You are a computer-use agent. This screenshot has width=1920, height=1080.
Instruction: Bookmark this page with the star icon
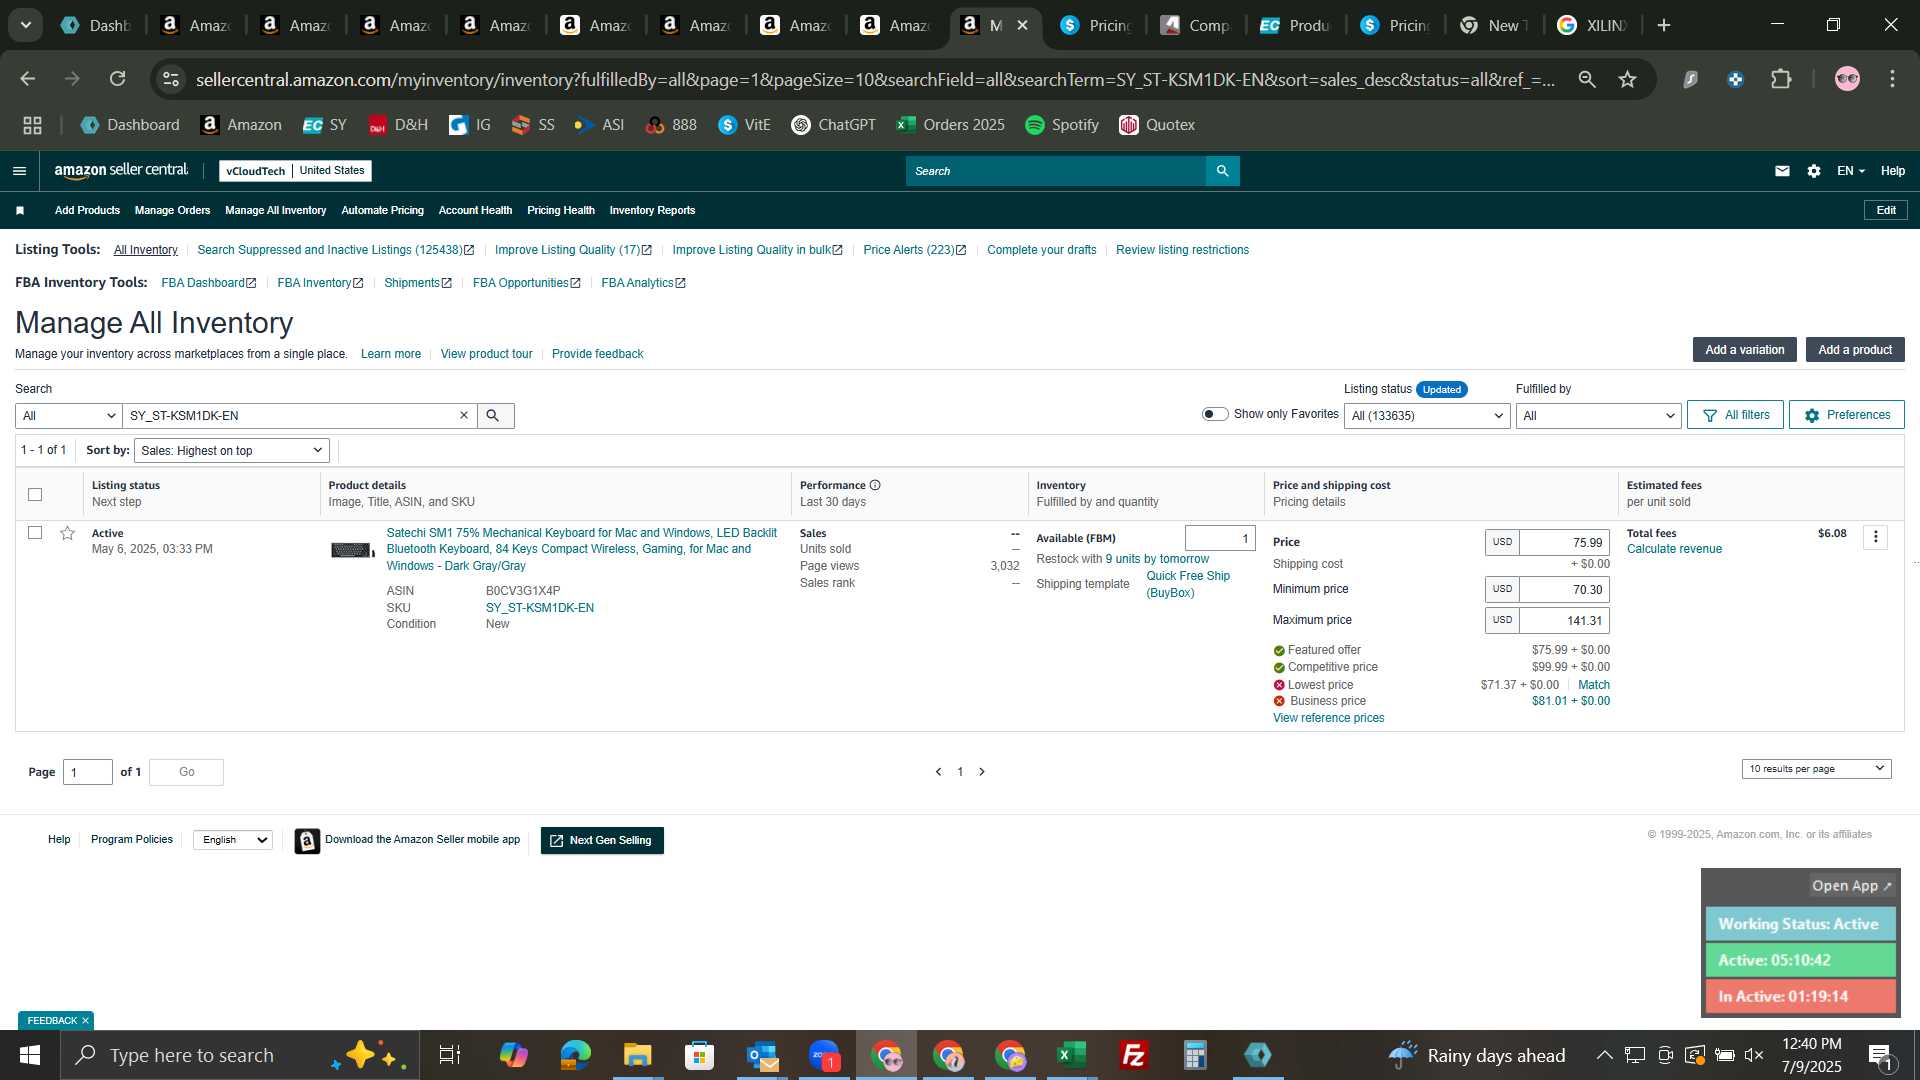(1628, 79)
